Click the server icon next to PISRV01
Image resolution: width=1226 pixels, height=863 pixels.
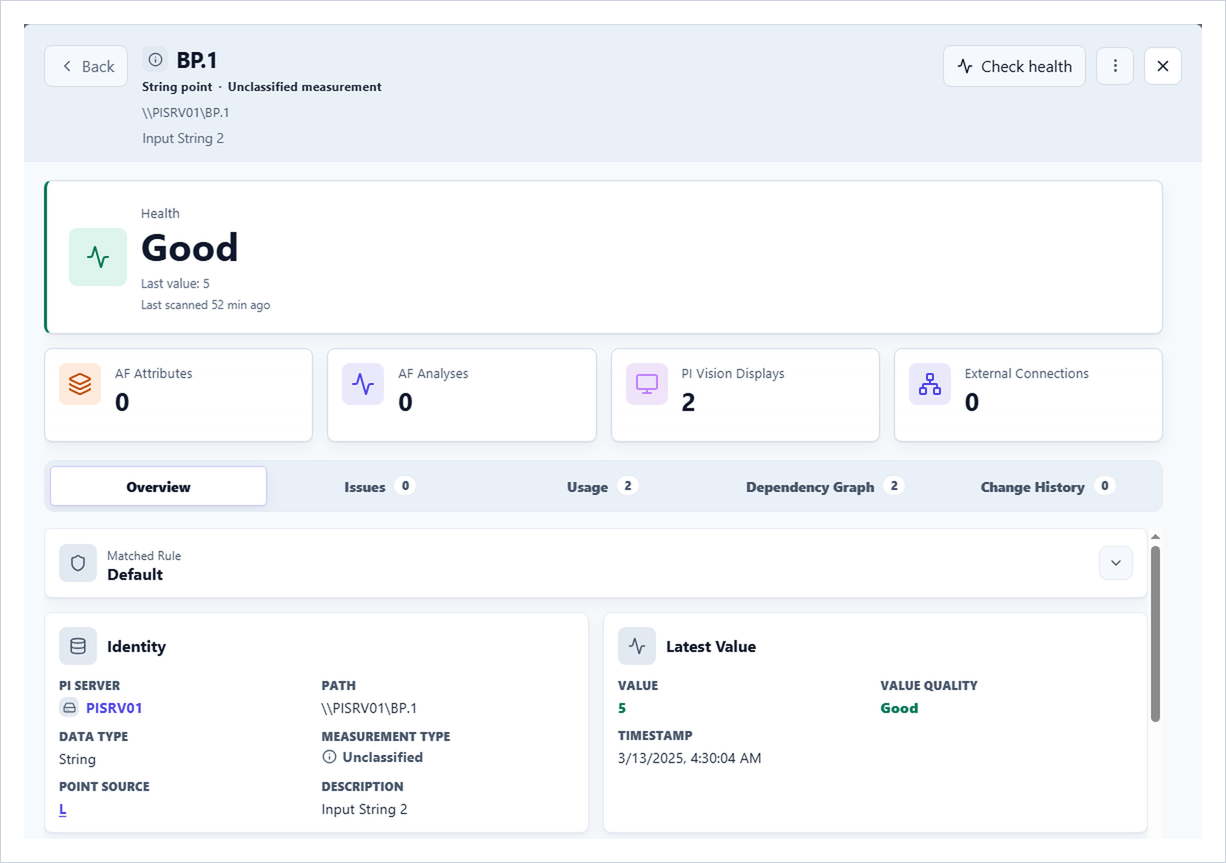pos(70,708)
